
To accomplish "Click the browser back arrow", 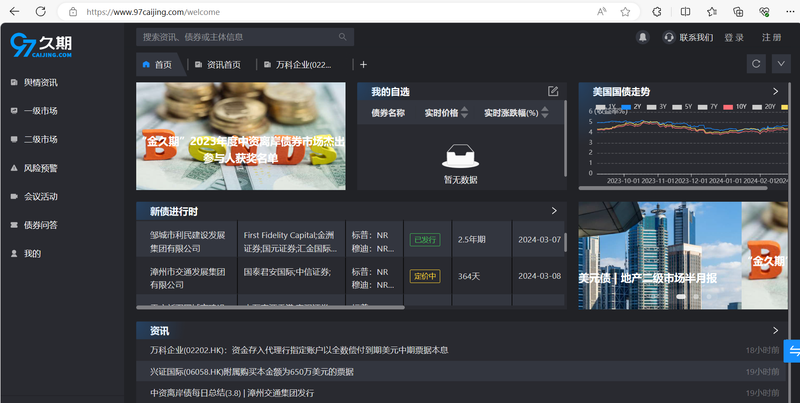I will click(x=14, y=11).
